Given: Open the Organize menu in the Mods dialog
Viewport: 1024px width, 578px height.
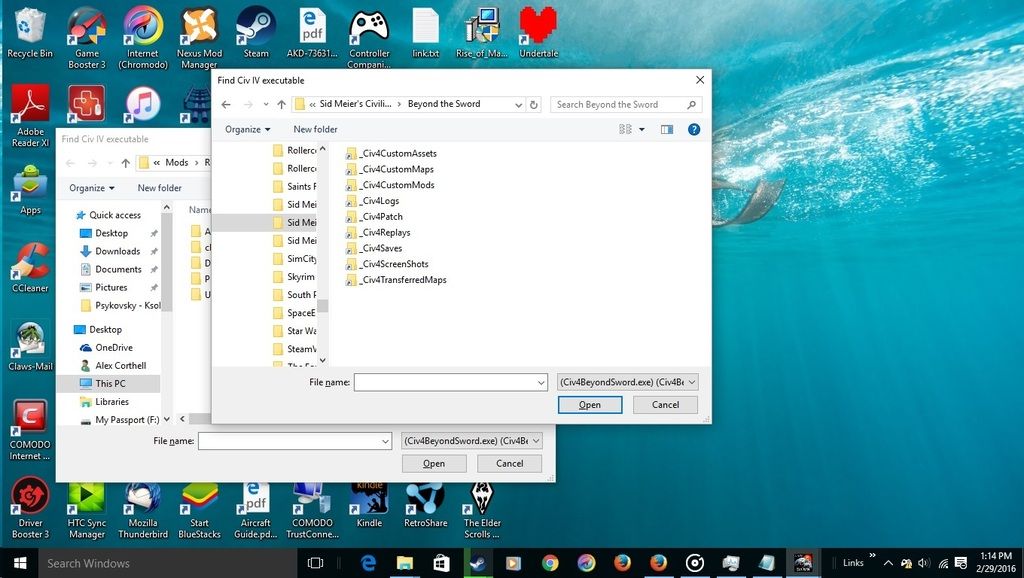Looking at the screenshot, I should click(92, 188).
